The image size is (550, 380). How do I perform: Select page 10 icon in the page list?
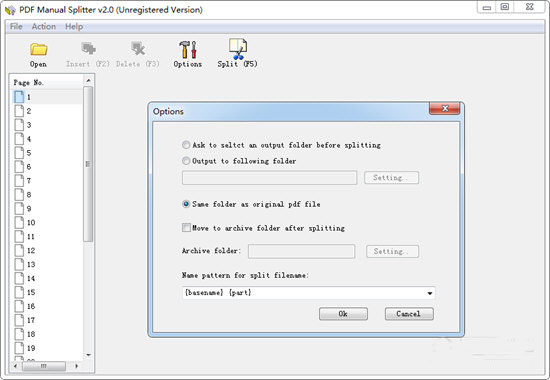pos(19,222)
